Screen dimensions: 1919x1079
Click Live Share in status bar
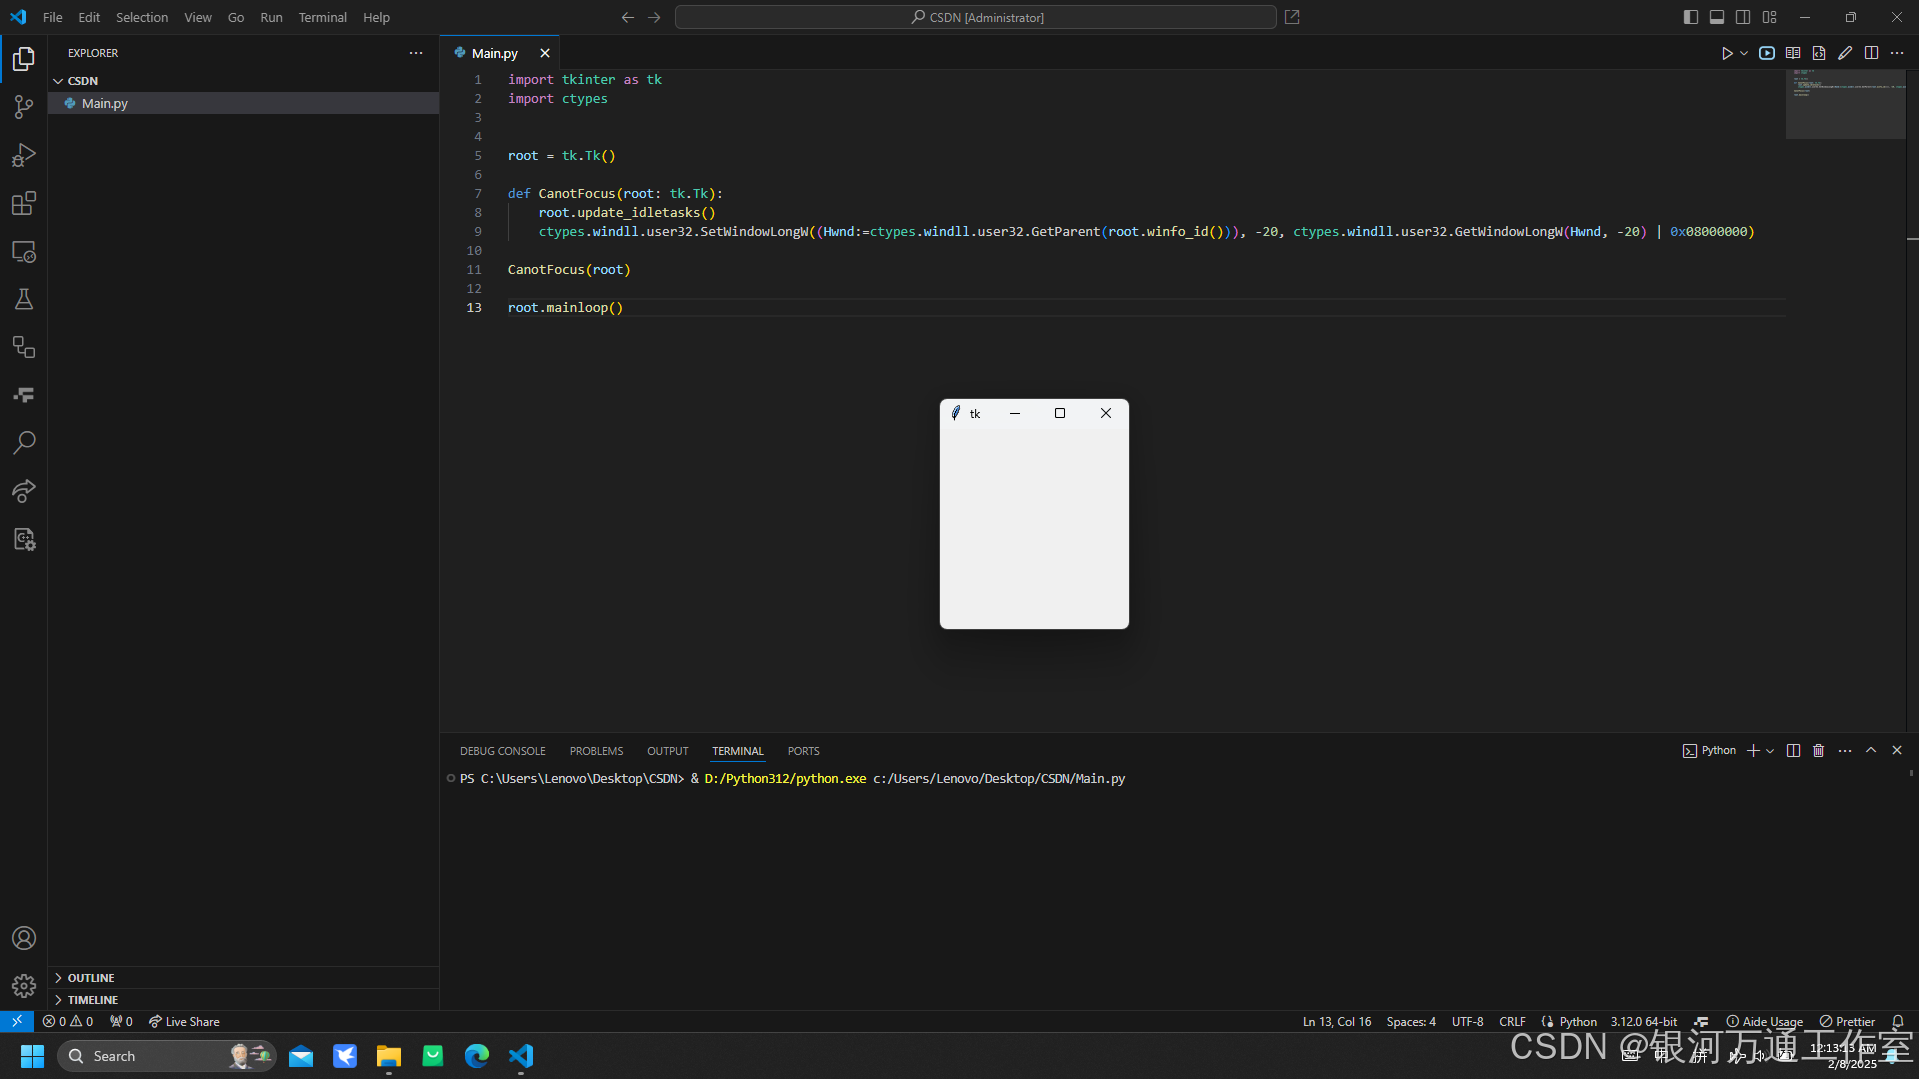[x=184, y=1022]
